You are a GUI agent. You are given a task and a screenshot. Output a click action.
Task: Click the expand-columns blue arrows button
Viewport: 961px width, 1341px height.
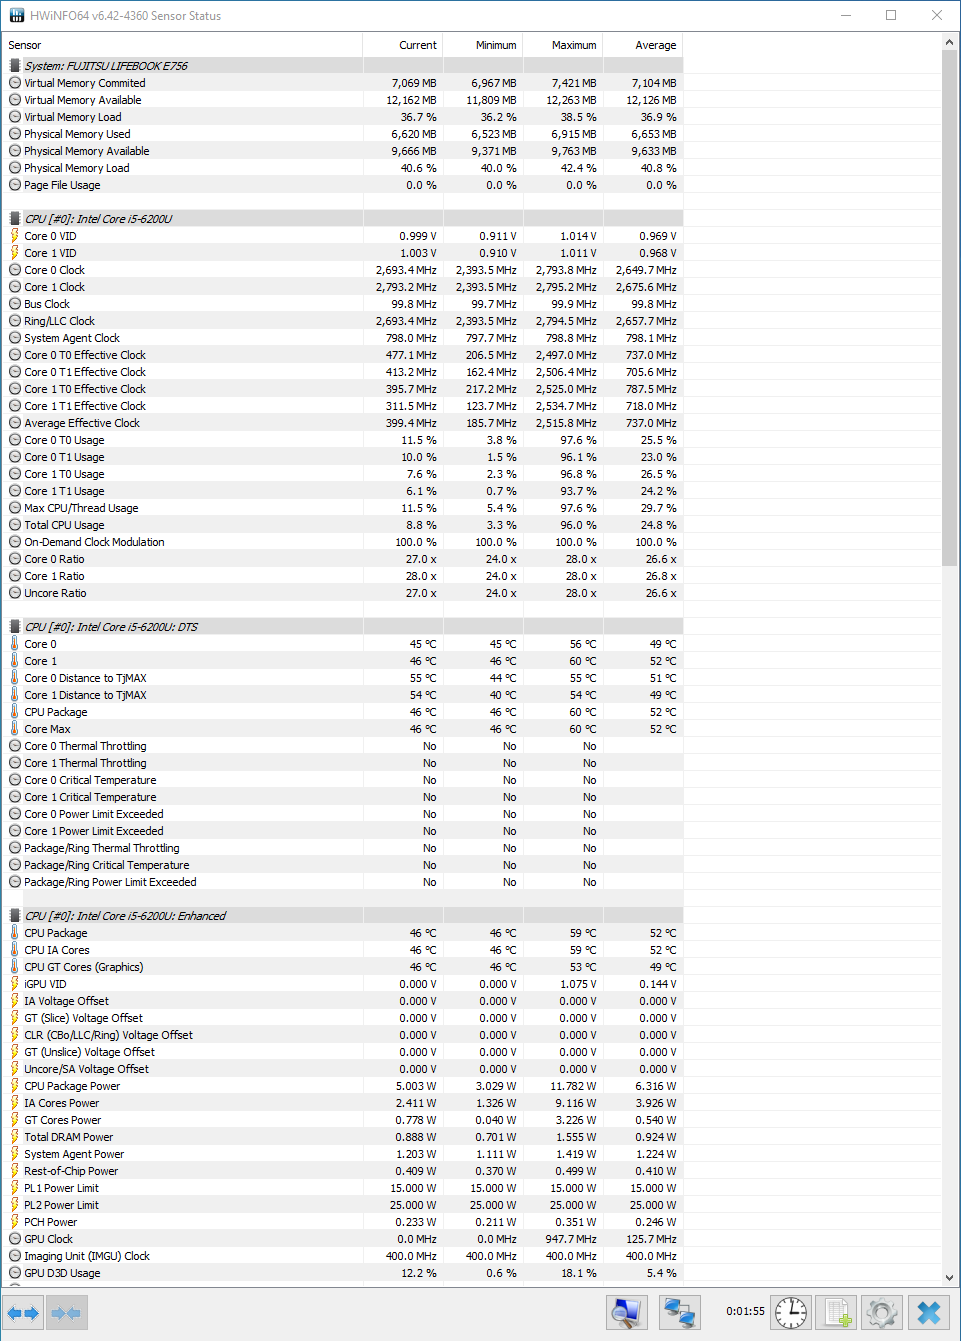23,1312
